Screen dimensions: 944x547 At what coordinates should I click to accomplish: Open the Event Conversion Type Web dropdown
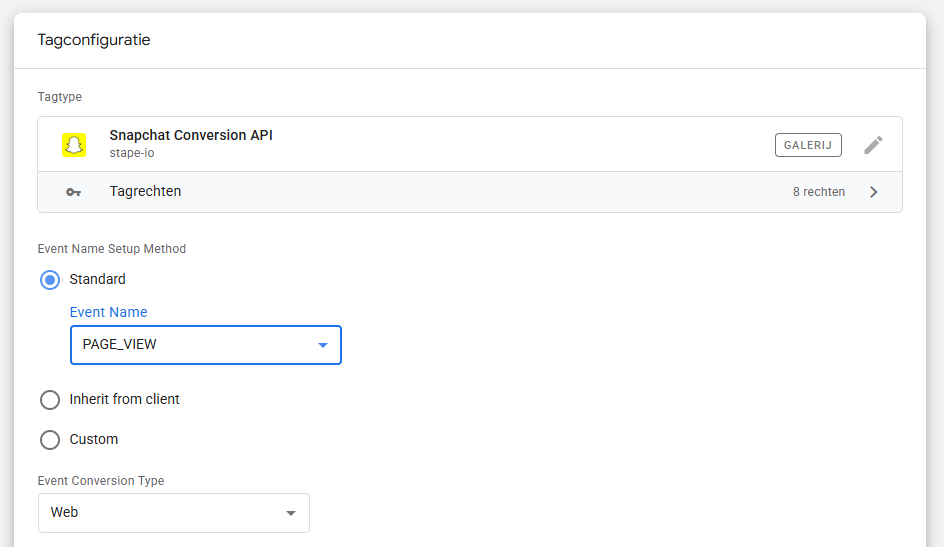coord(173,513)
